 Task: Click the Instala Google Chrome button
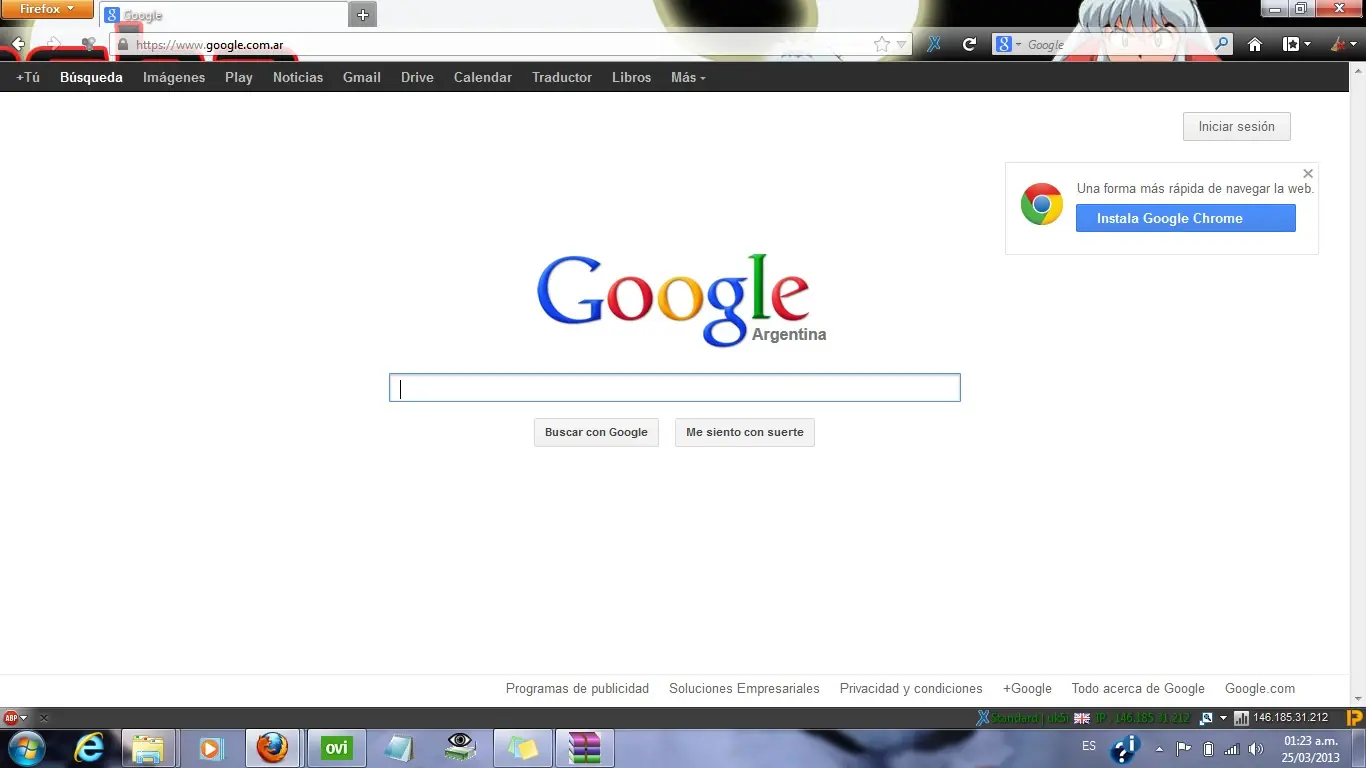click(x=1186, y=218)
